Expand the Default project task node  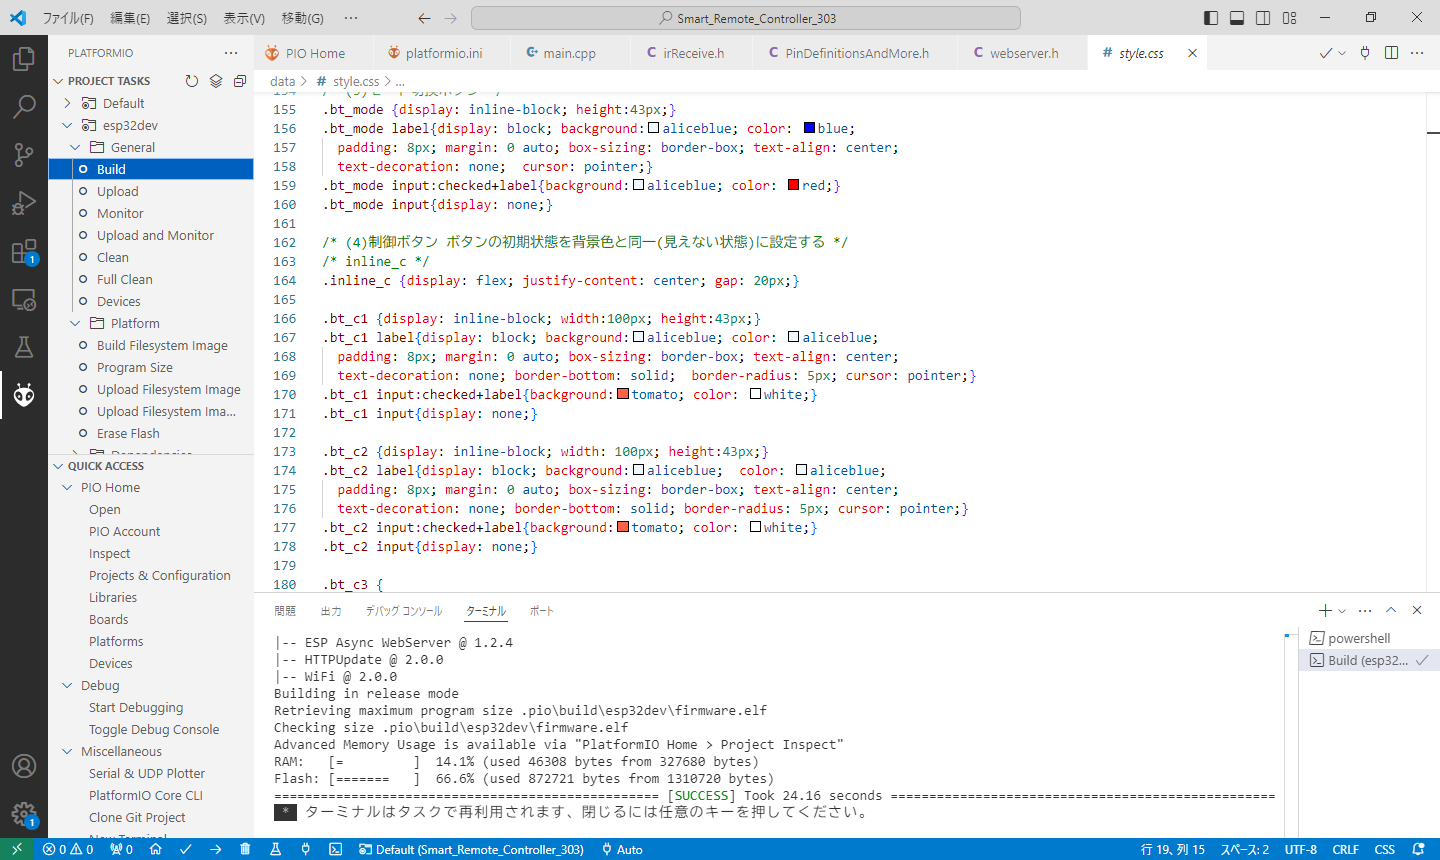[x=68, y=103]
